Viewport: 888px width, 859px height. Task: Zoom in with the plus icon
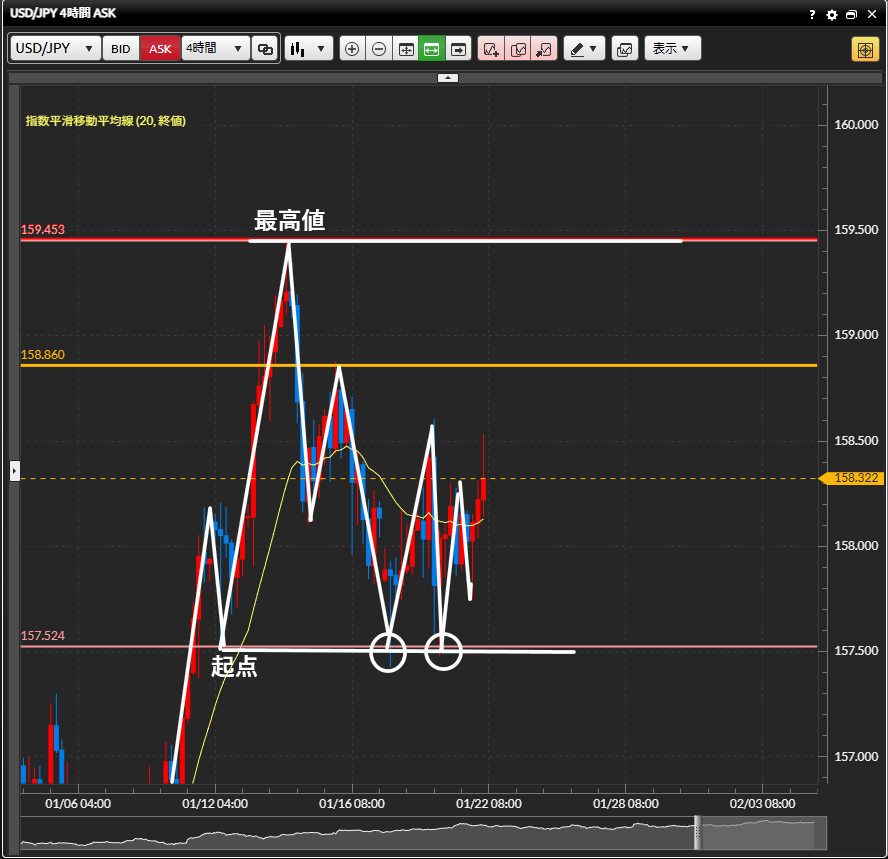click(352, 48)
